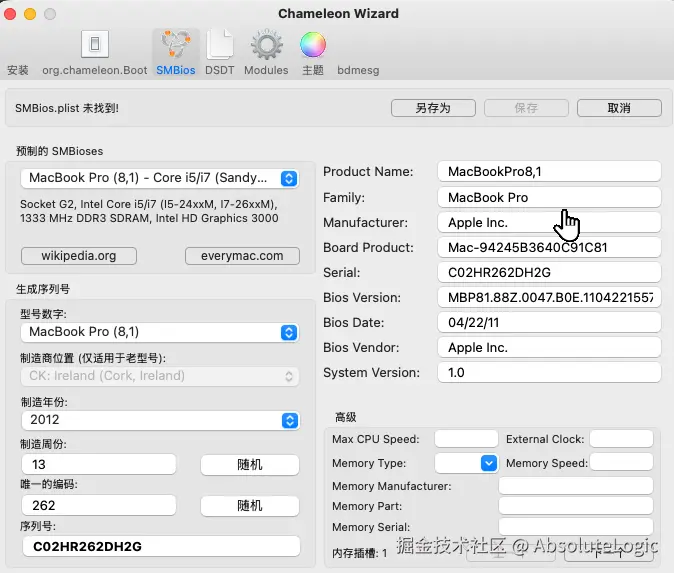
Task: Click 随机 button next to week 13
Action: click(x=250, y=465)
